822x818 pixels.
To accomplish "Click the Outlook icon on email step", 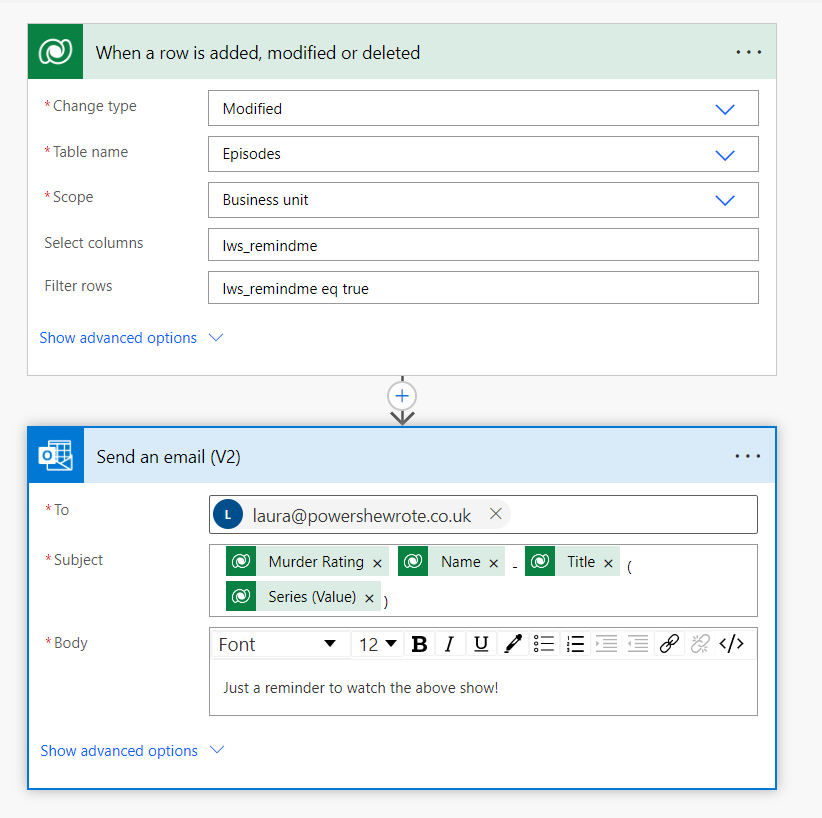I will [x=56, y=455].
